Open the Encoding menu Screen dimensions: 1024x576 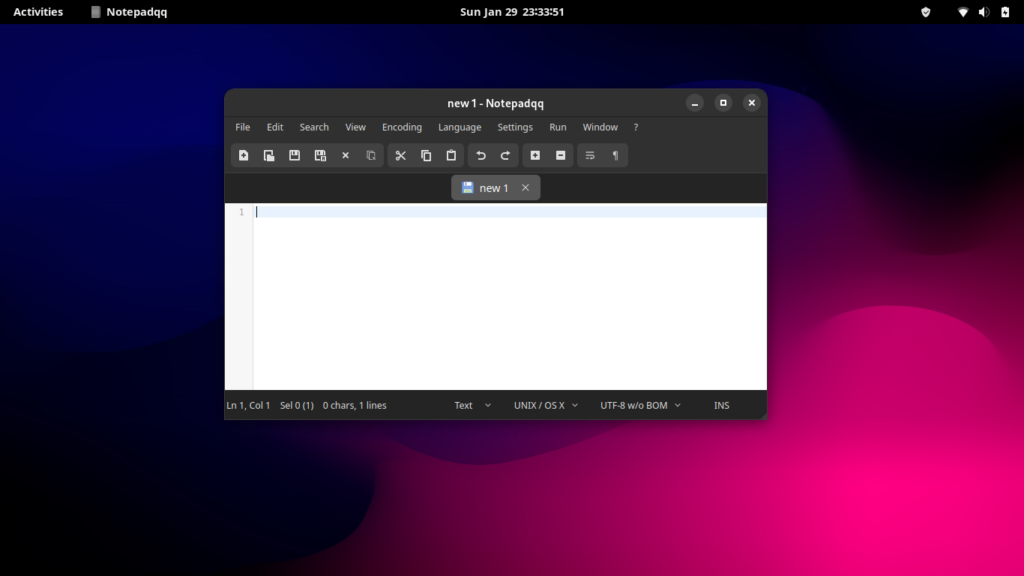401,127
